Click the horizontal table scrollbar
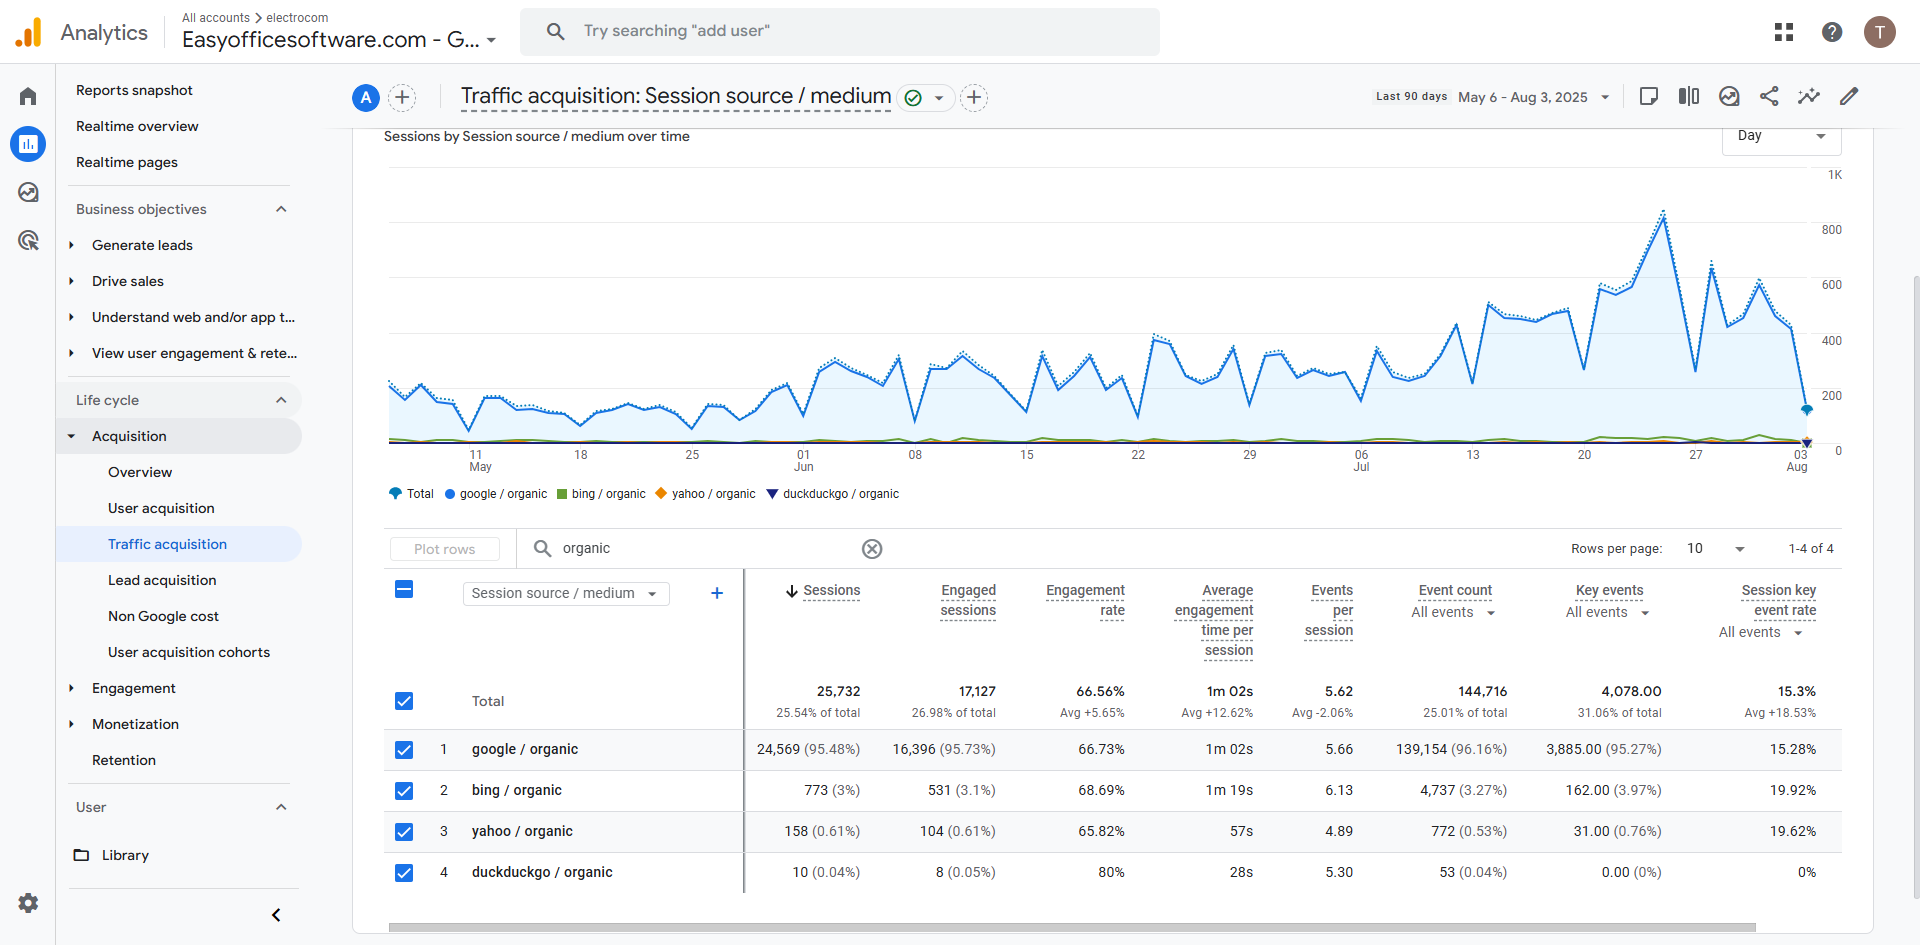 coord(1072,927)
